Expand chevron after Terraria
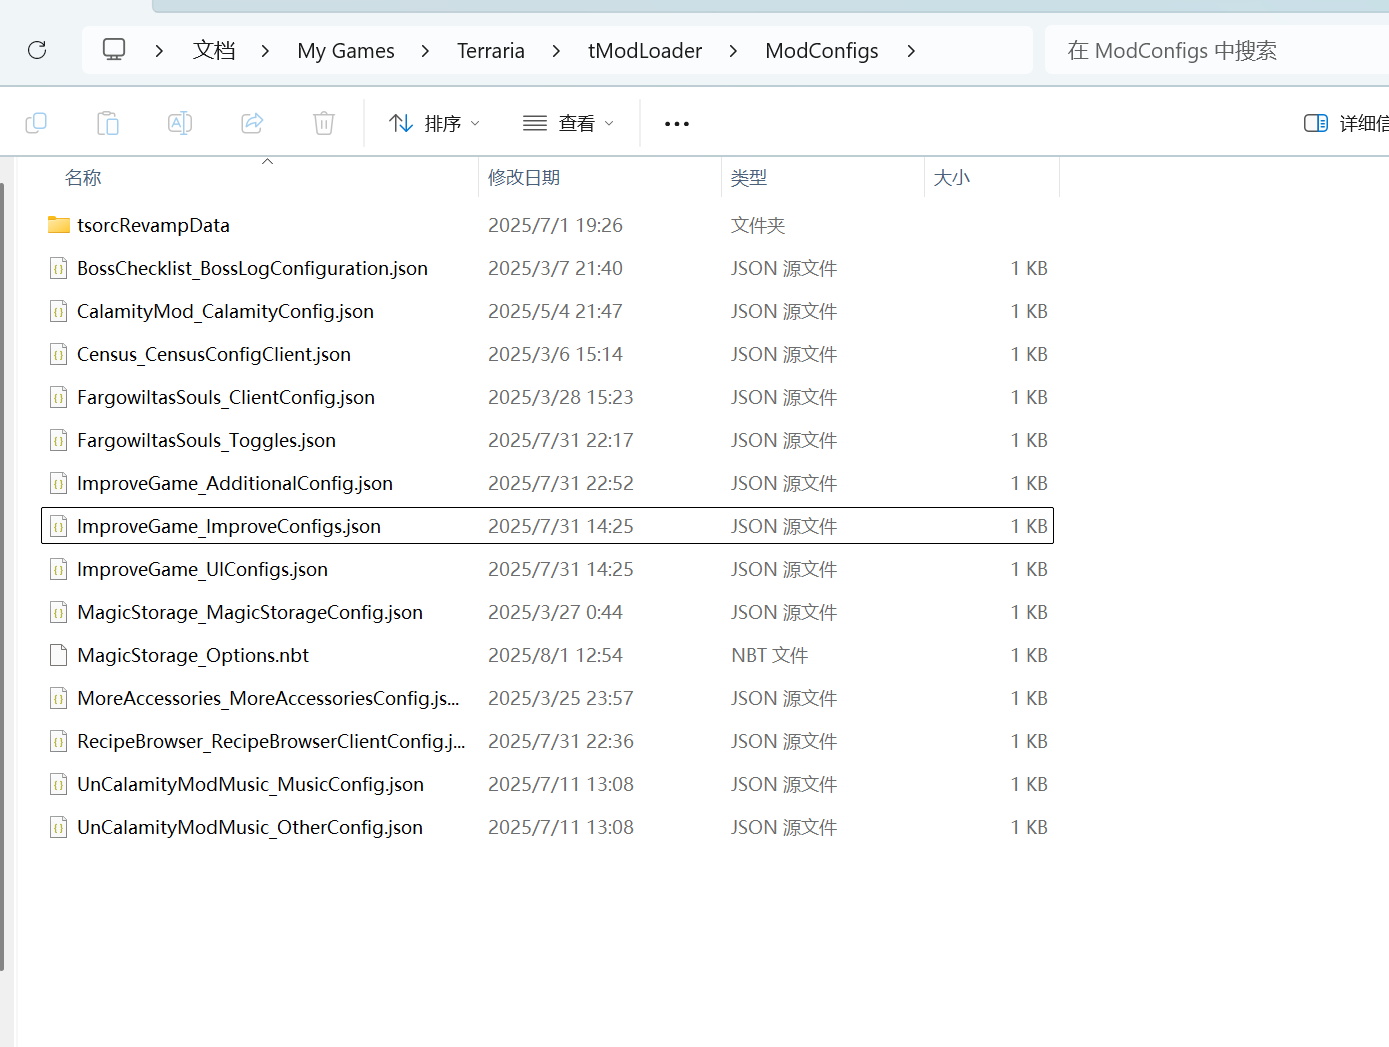The height and width of the screenshot is (1047, 1389). 556,51
